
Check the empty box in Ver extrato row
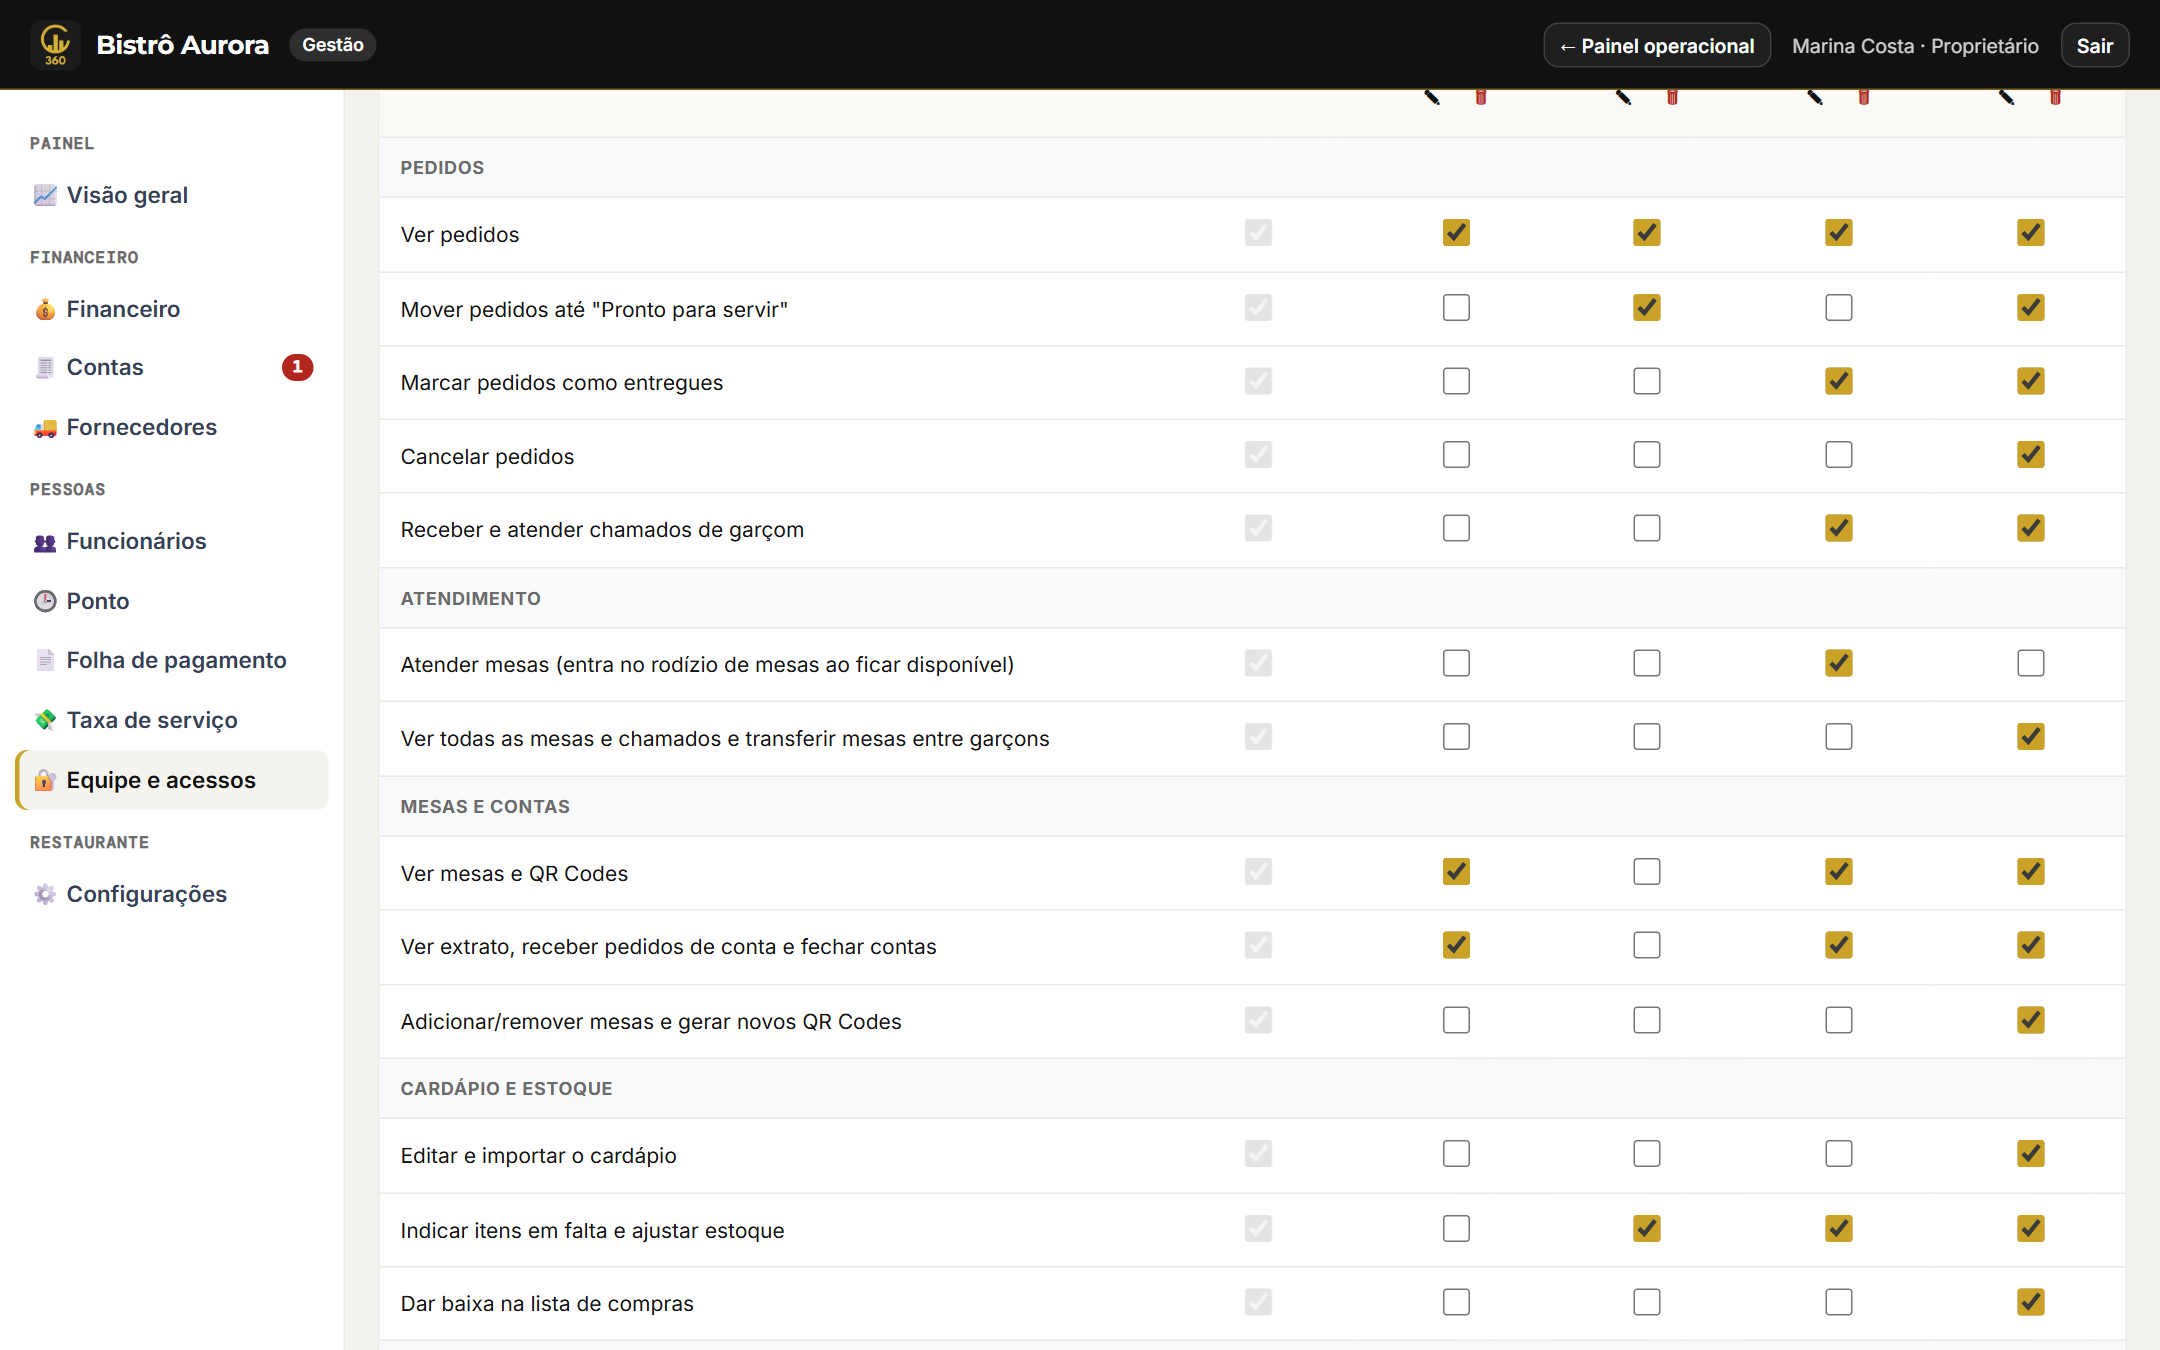(x=1646, y=945)
